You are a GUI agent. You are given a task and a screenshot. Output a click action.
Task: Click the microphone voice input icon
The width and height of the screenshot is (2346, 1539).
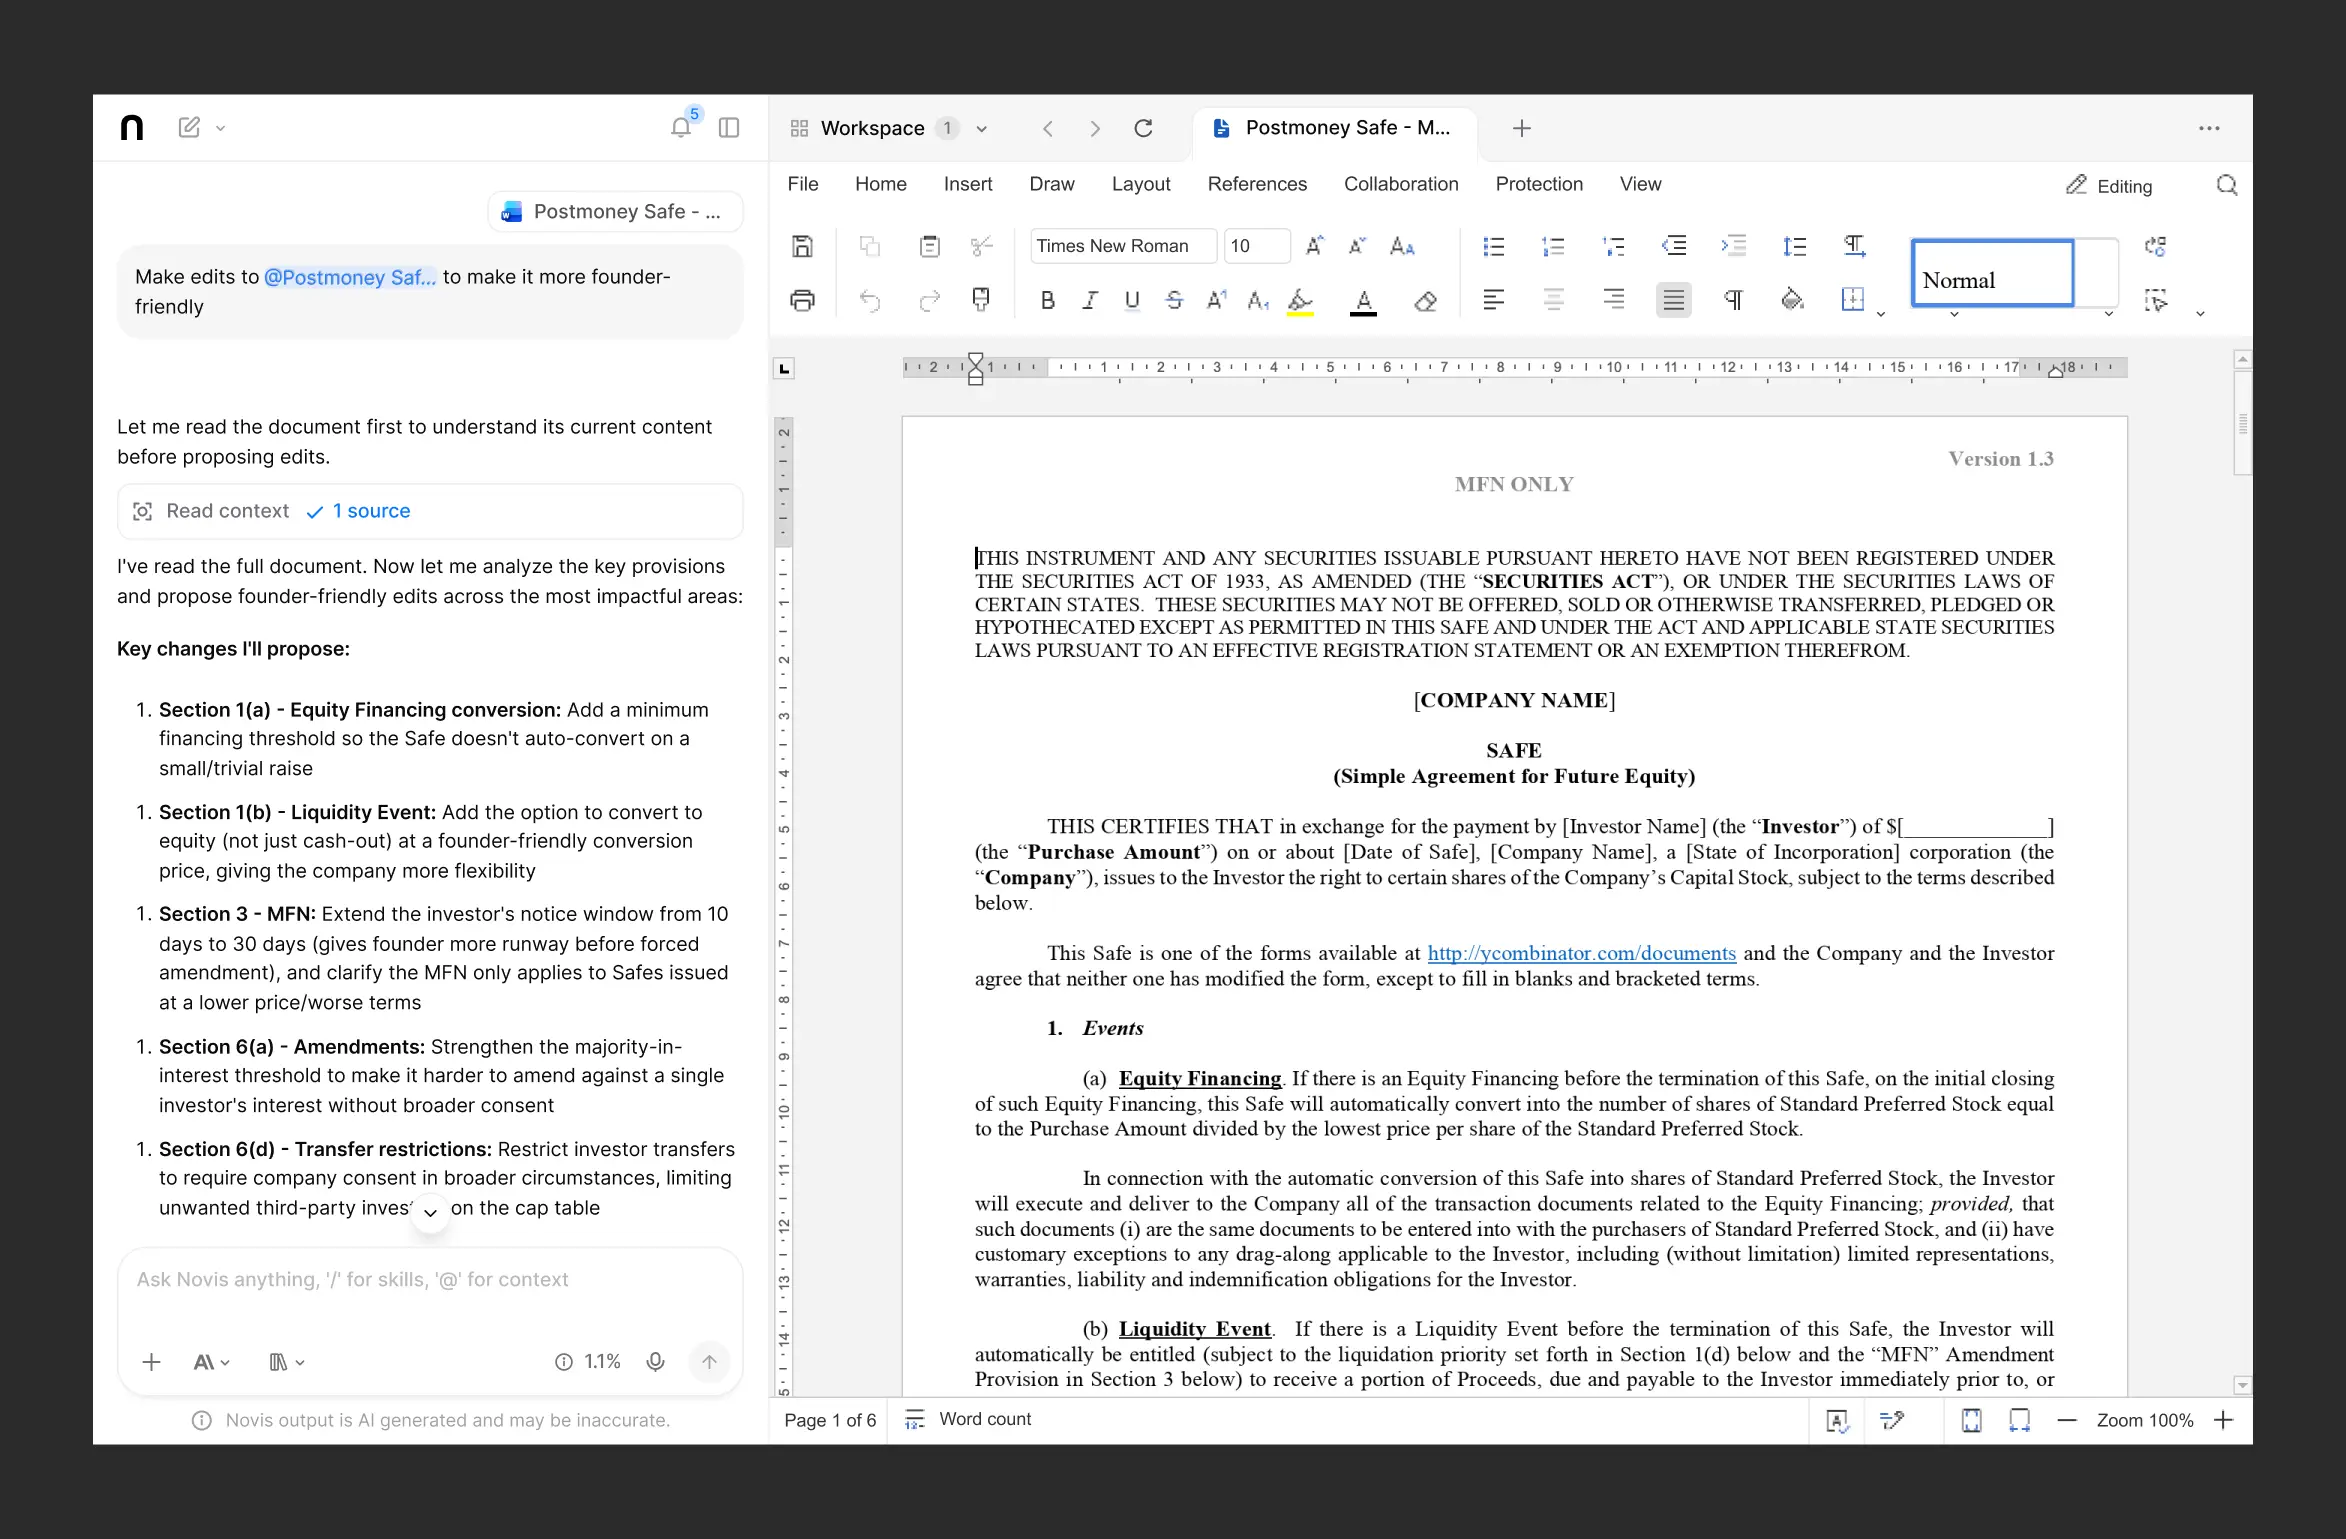655,1362
